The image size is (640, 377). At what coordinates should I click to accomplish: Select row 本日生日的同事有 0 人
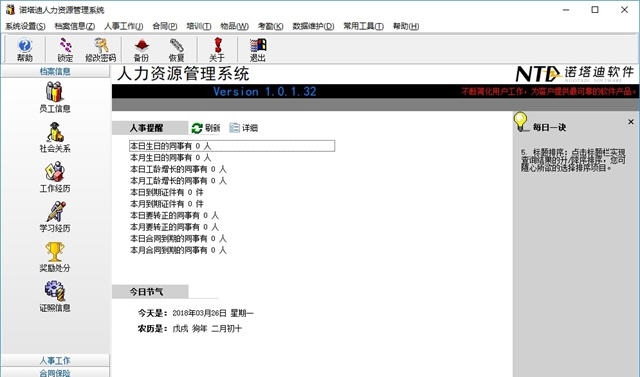pos(232,146)
